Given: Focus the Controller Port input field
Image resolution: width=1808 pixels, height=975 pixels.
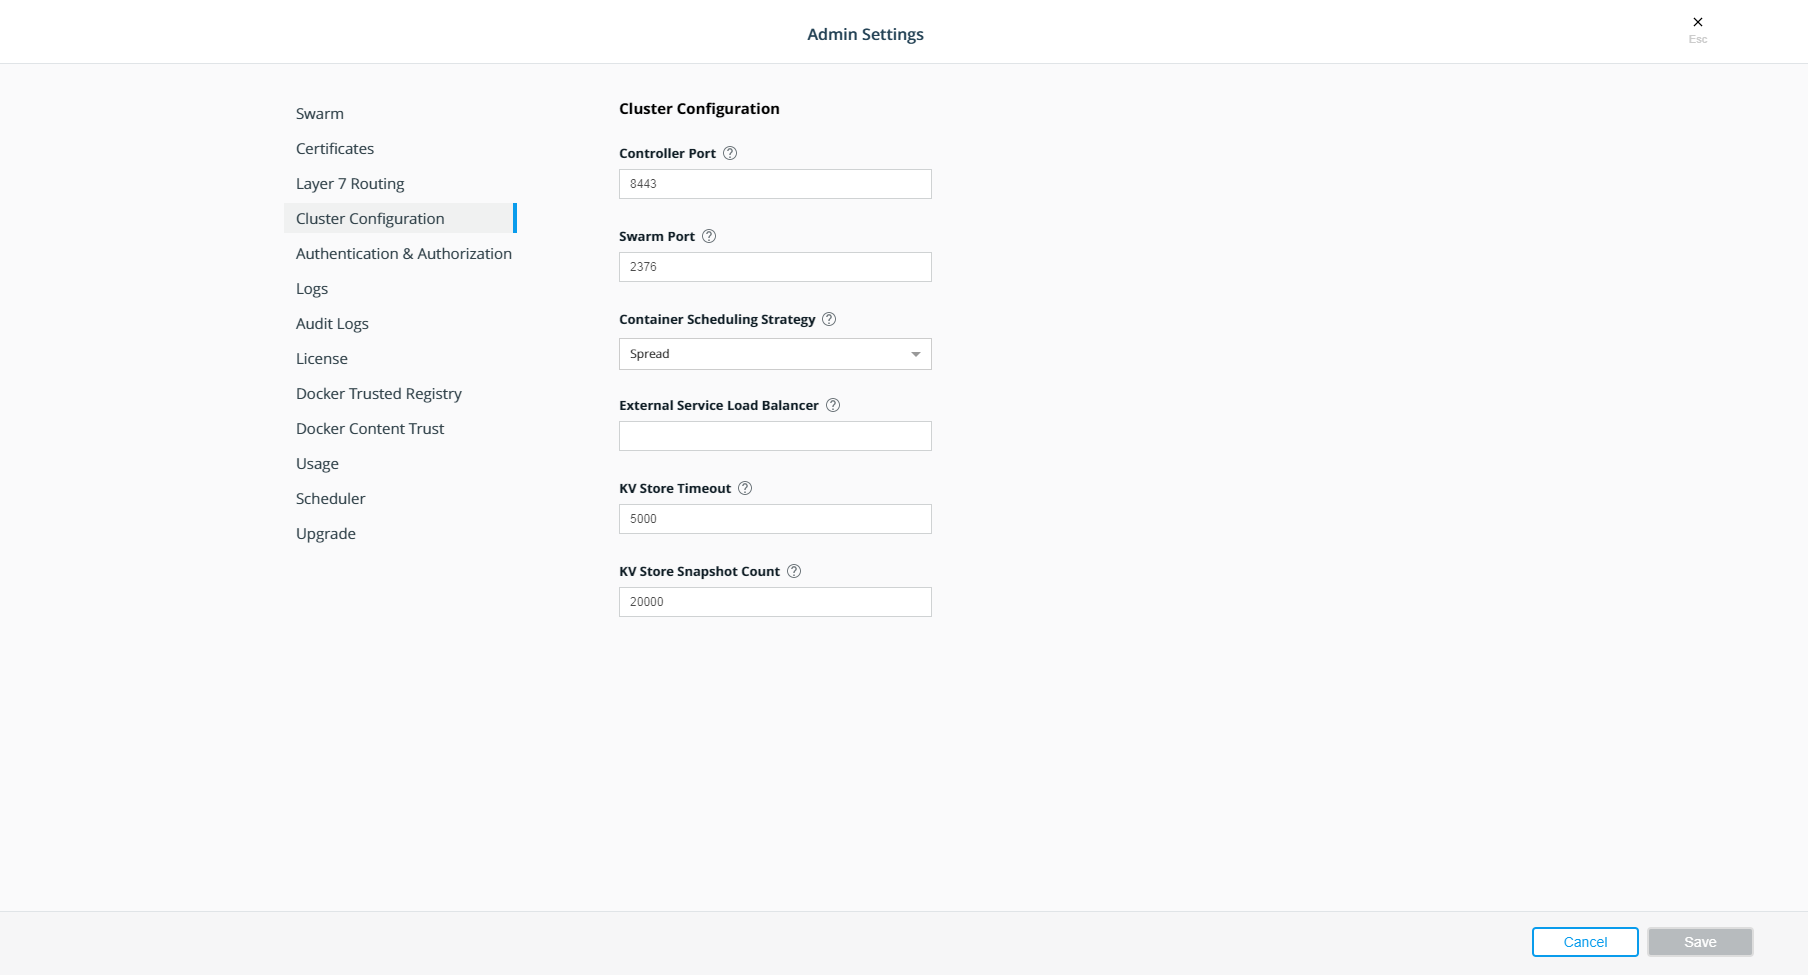Looking at the screenshot, I should [775, 184].
